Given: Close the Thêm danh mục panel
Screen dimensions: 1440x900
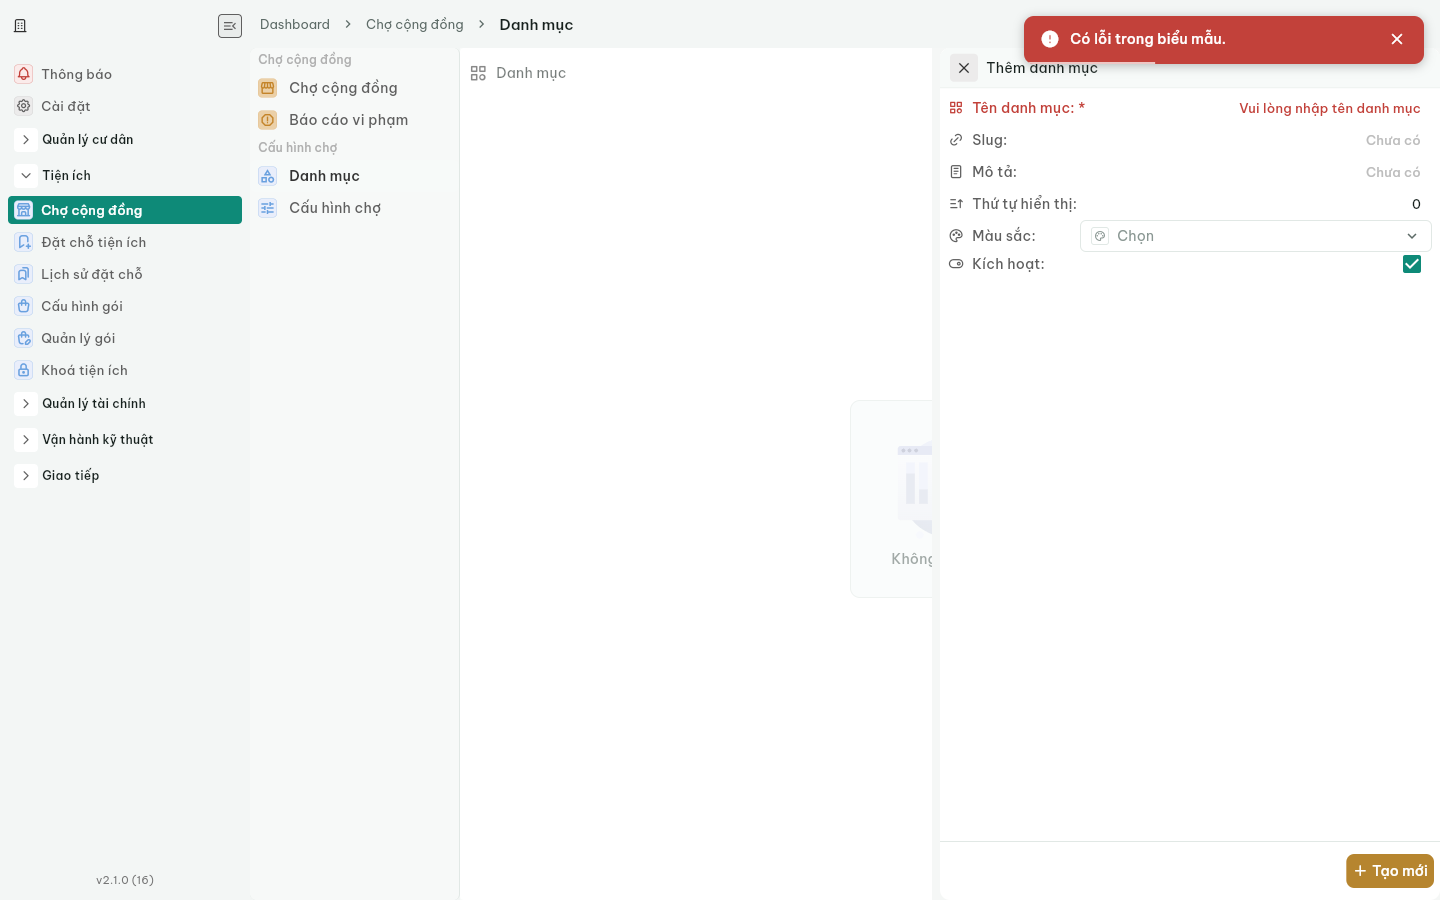Looking at the screenshot, I should click(x=964, y=68).
